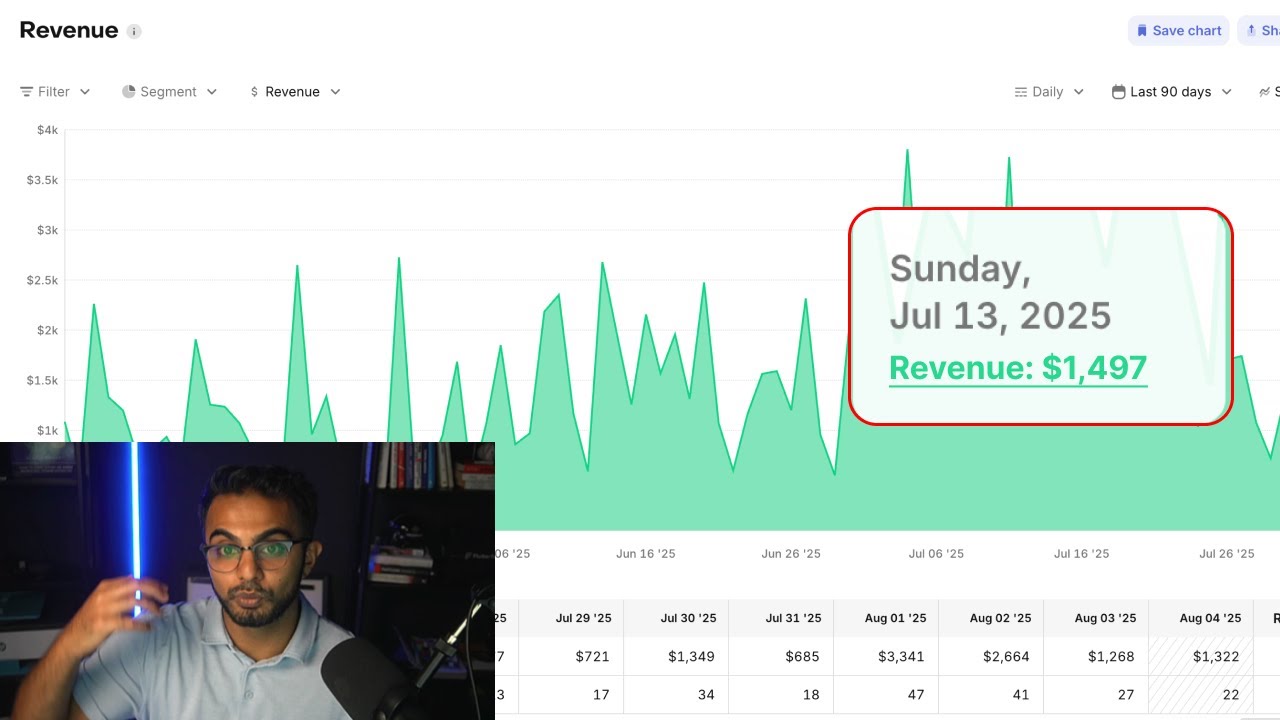Click the Jun 26 '25 axis label
Screen dimensions: 1280x720
[791, 553]
